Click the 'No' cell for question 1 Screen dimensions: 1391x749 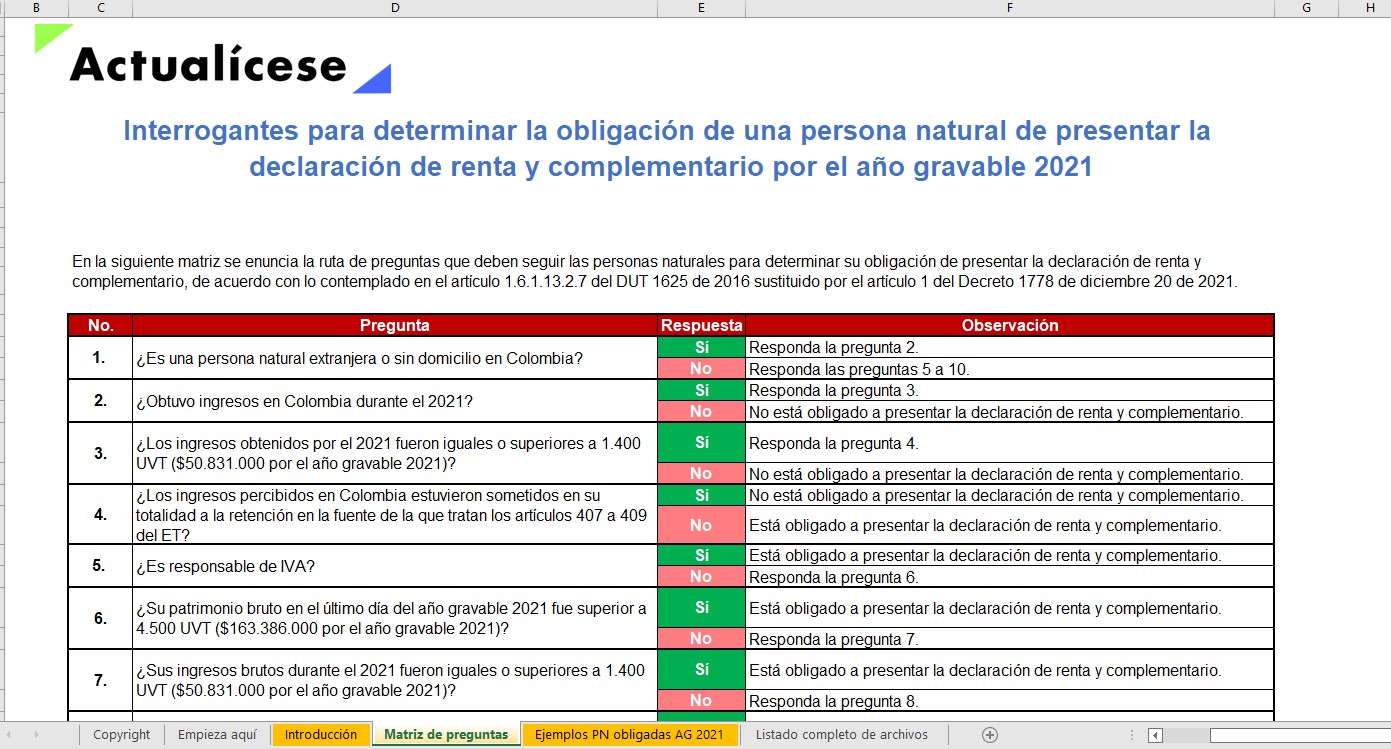[701, 368]
